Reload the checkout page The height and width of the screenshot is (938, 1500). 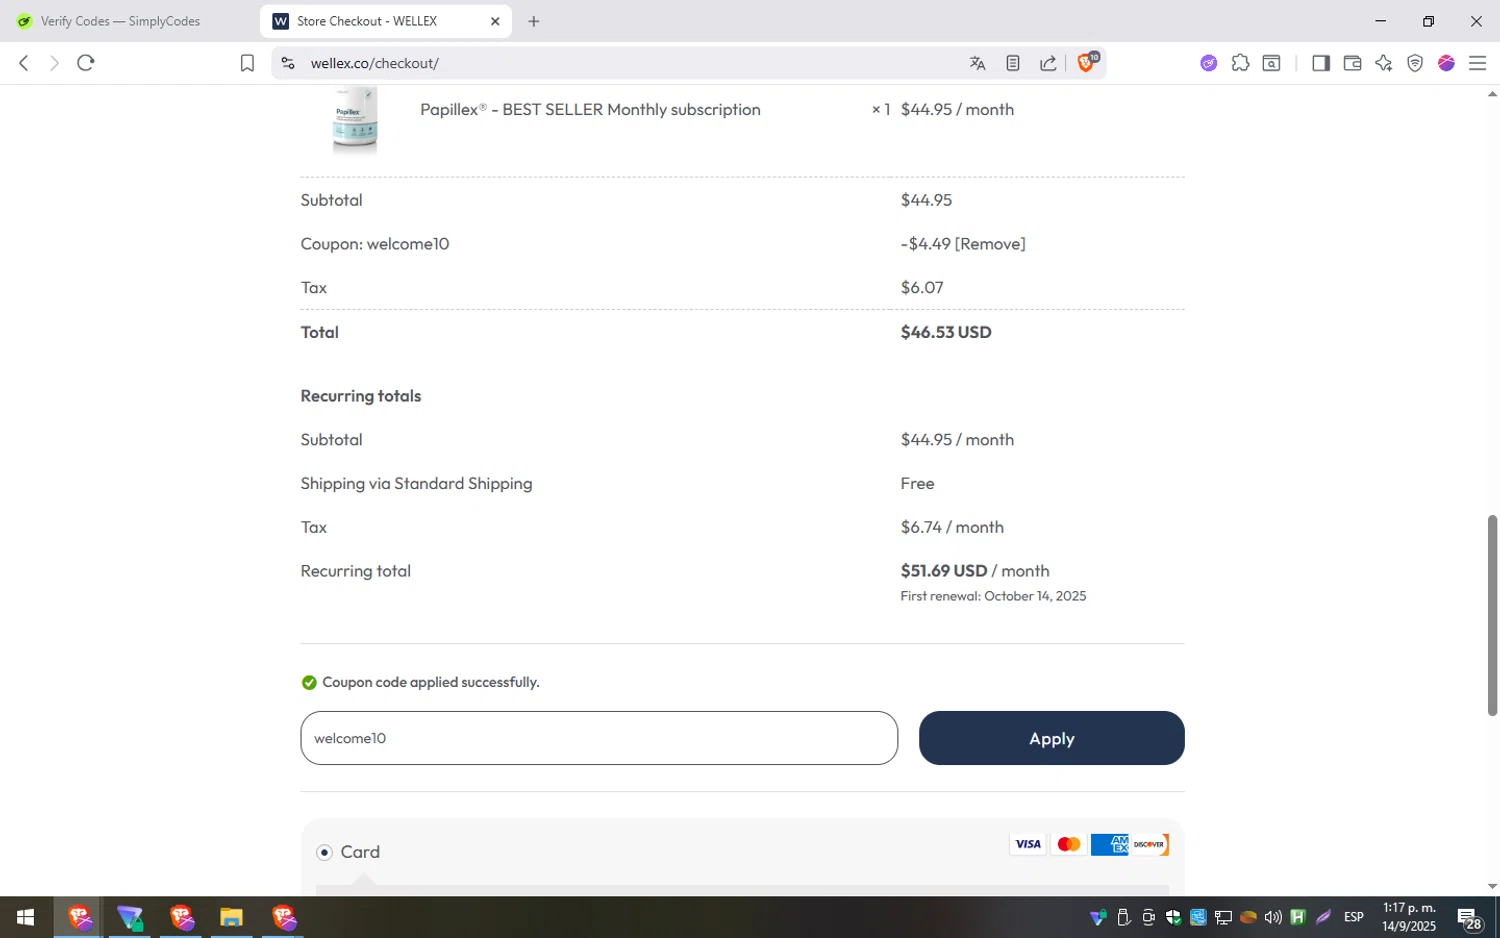86,63
